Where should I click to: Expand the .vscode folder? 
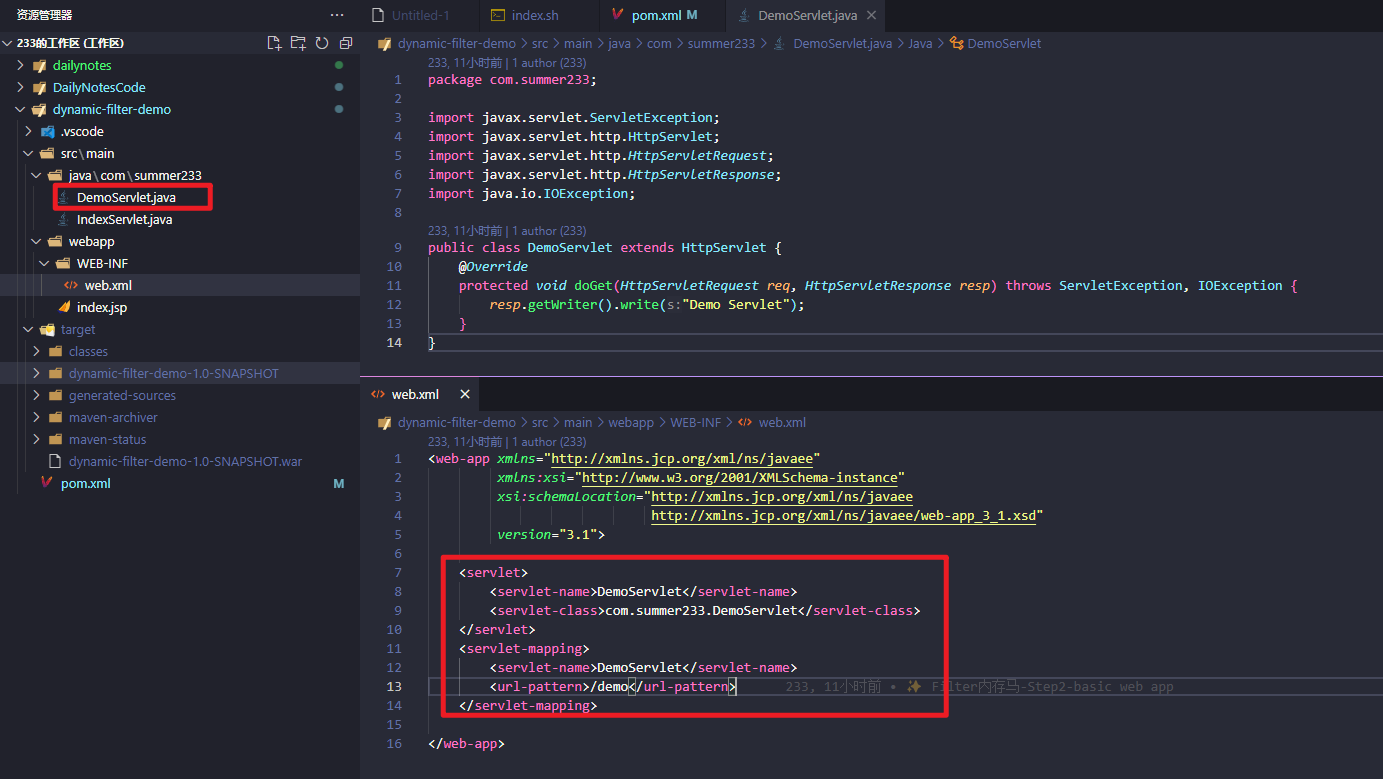[28, 131]
